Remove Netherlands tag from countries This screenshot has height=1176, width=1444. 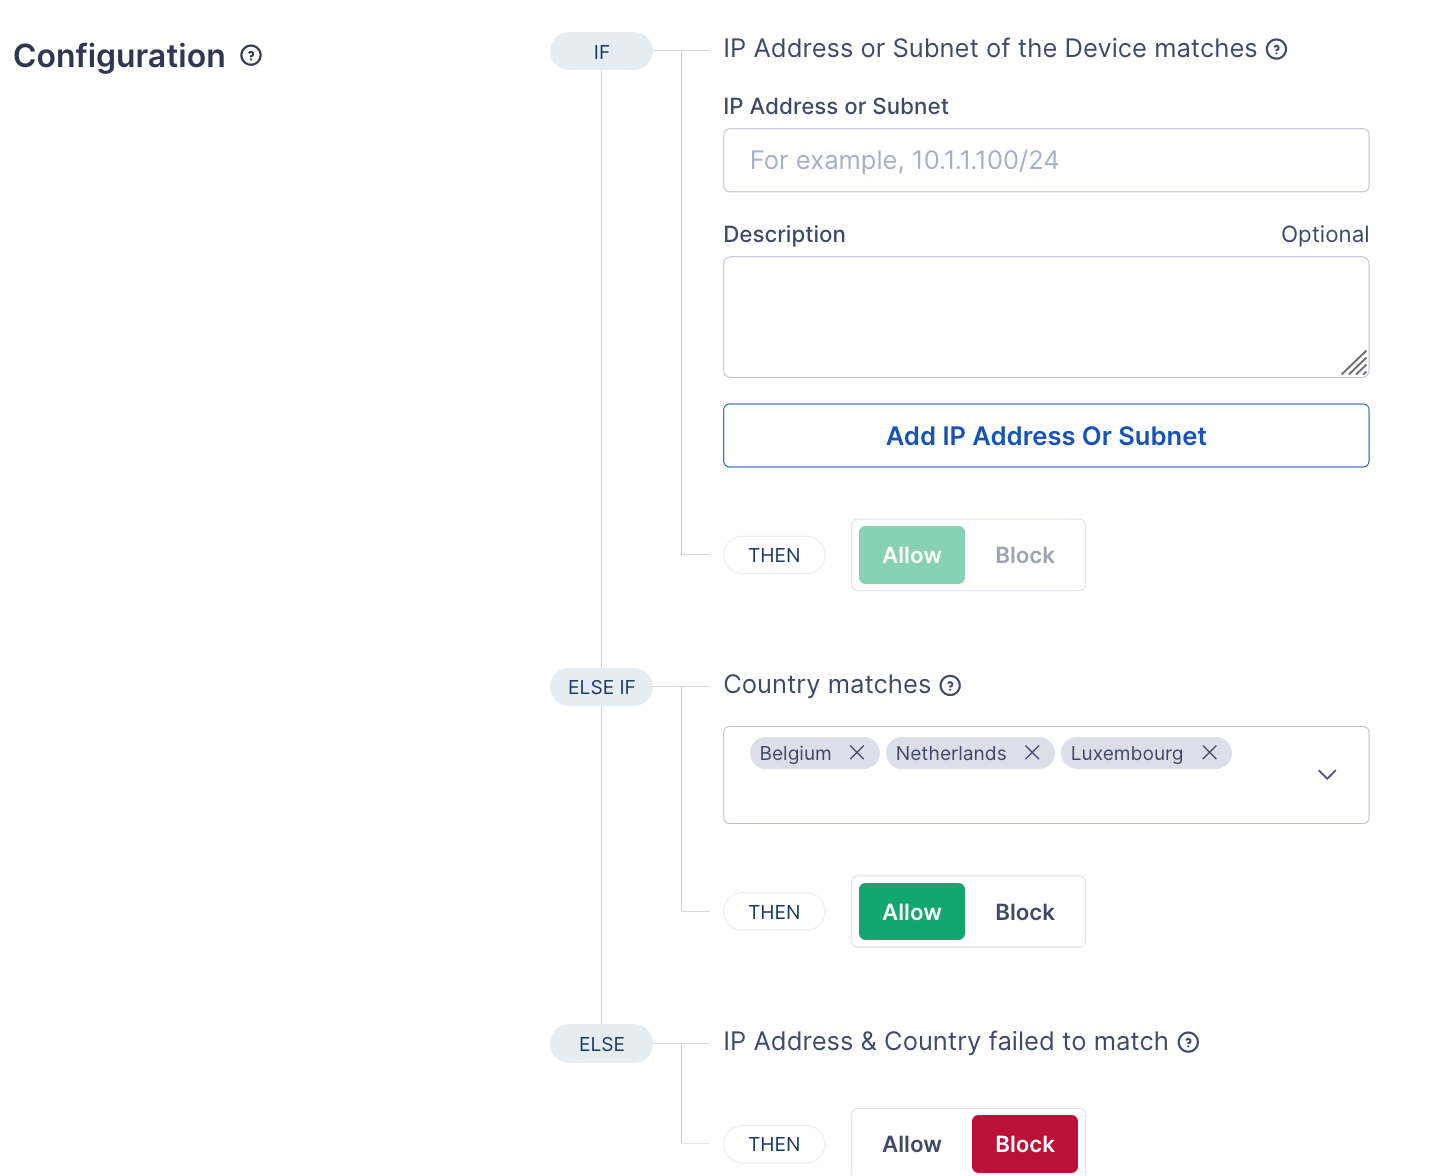[x=1032, y=753]
